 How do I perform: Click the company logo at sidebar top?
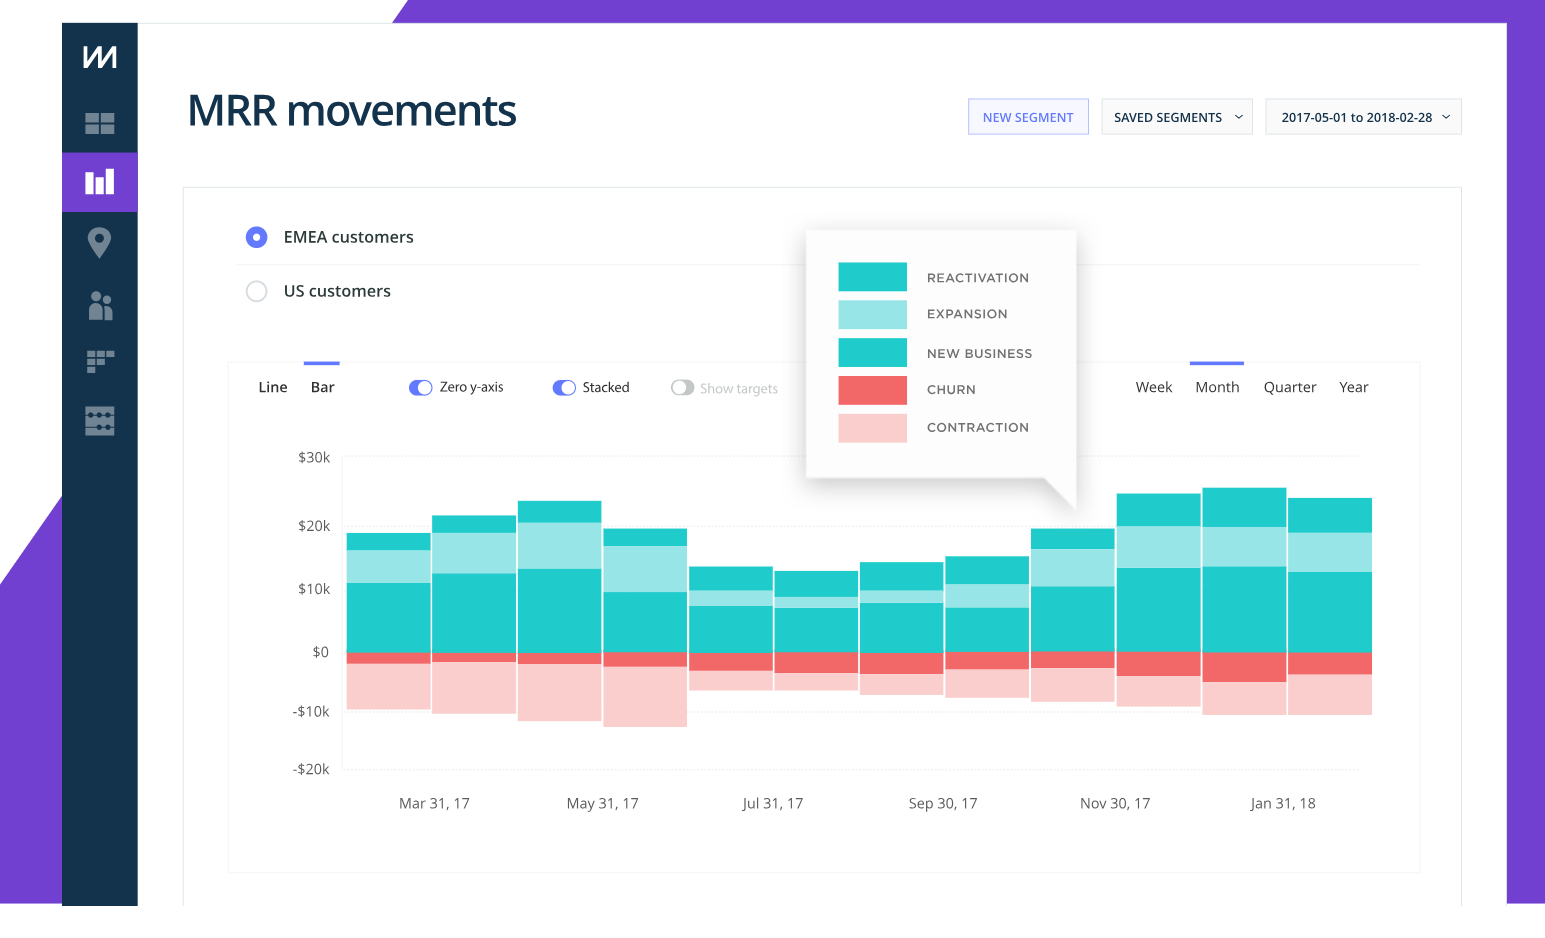99,57
